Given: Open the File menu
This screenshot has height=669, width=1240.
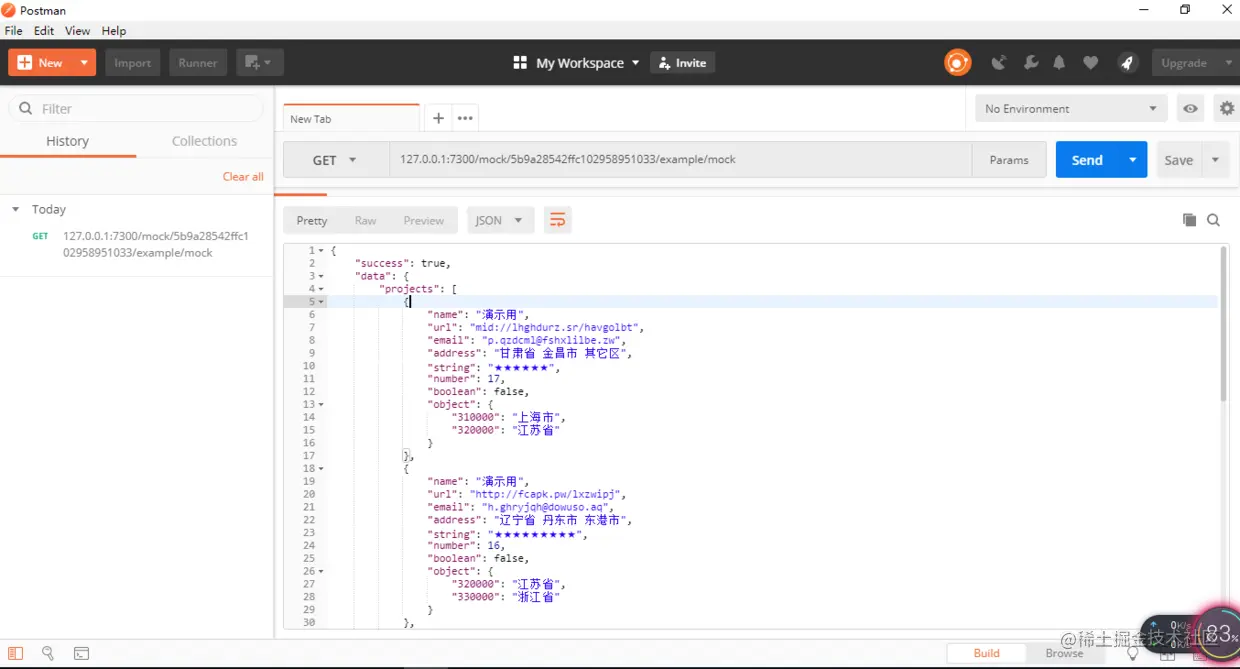Looking at the screenshot, I should [14, 31].
